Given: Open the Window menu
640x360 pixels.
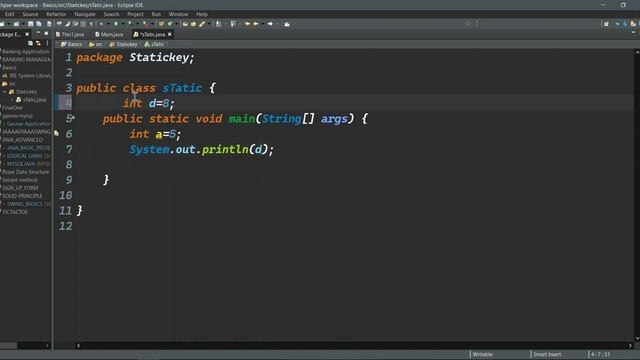Looking at the screenshot, I should [x=178, y=14].
